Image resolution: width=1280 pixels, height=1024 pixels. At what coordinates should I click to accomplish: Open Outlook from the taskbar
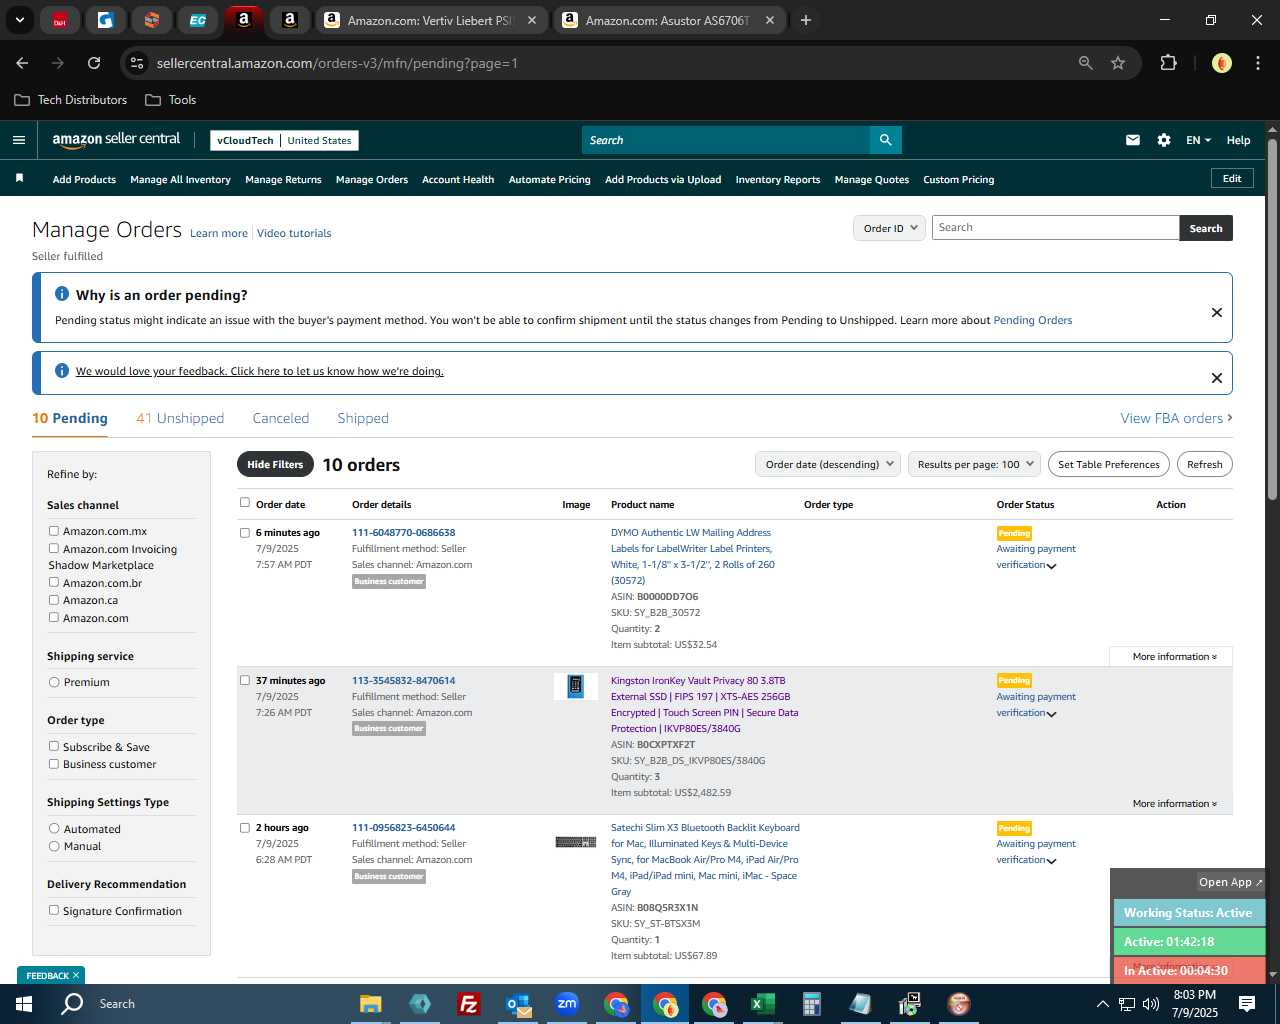(x=518, y=1004)
